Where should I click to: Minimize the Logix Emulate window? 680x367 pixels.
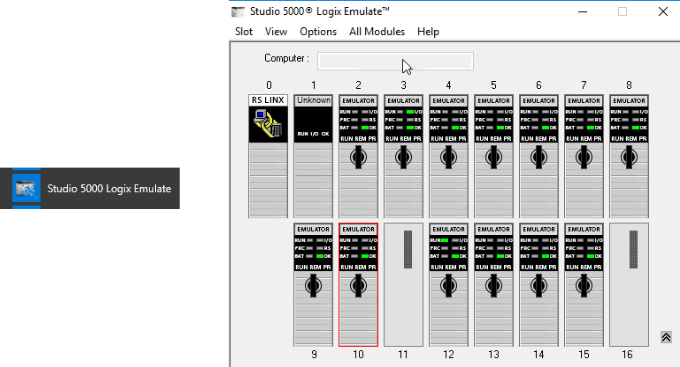(582, 12)
